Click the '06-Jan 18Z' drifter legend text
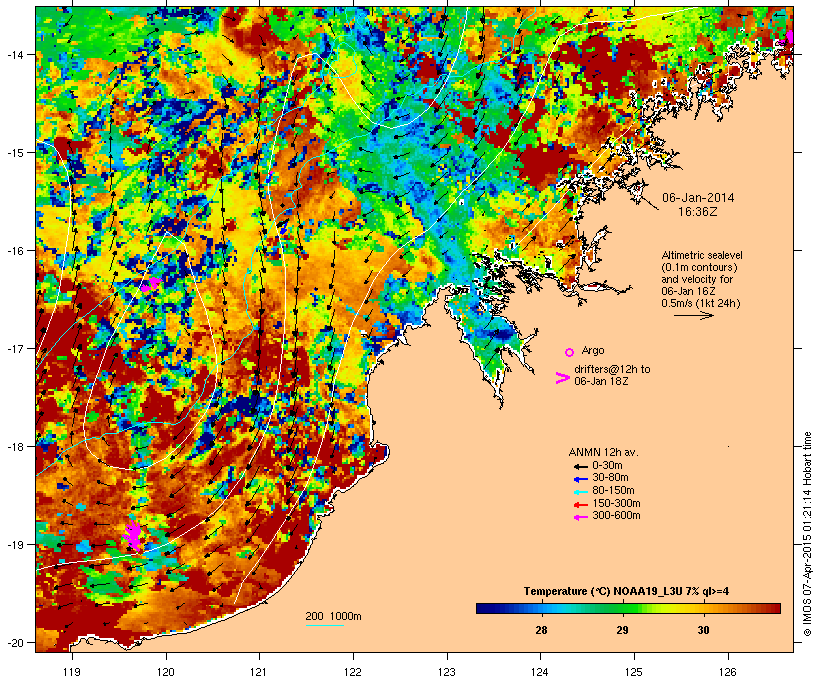The width and height of the screenshot is (820, 680). tap(601, 381)
